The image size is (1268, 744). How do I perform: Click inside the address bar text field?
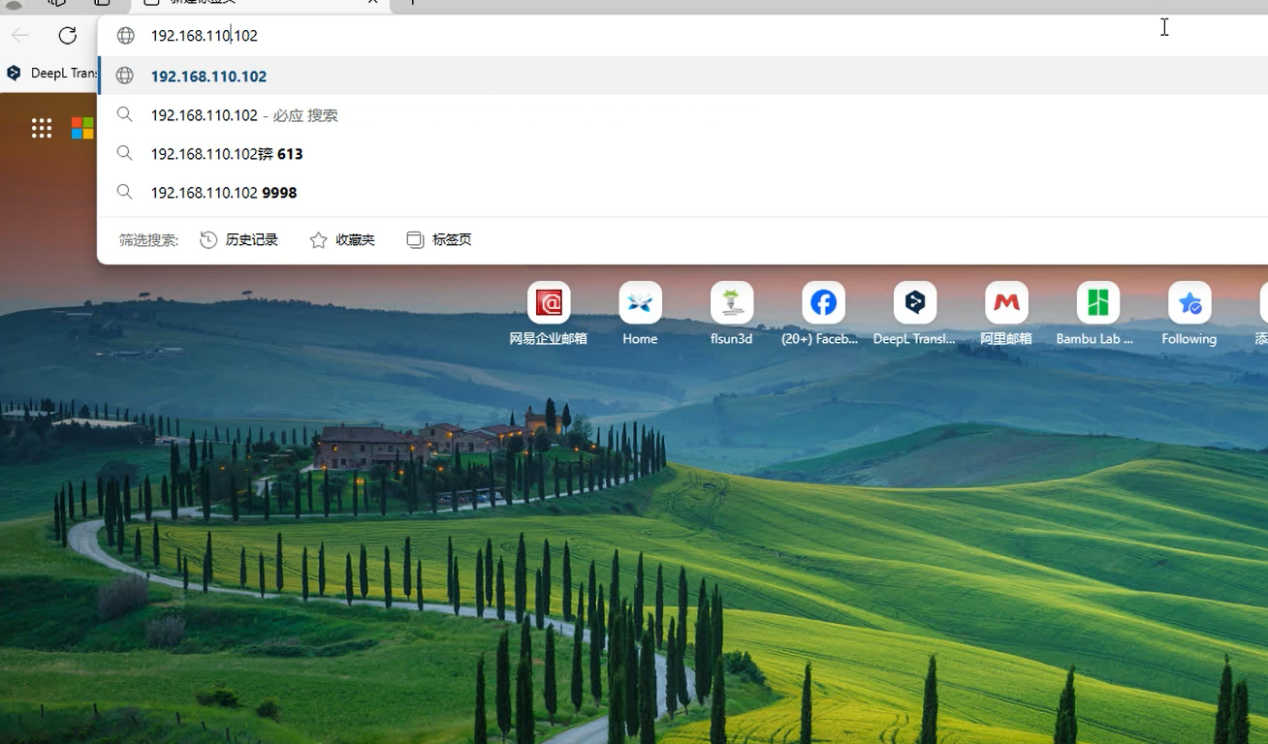point(600,36)
